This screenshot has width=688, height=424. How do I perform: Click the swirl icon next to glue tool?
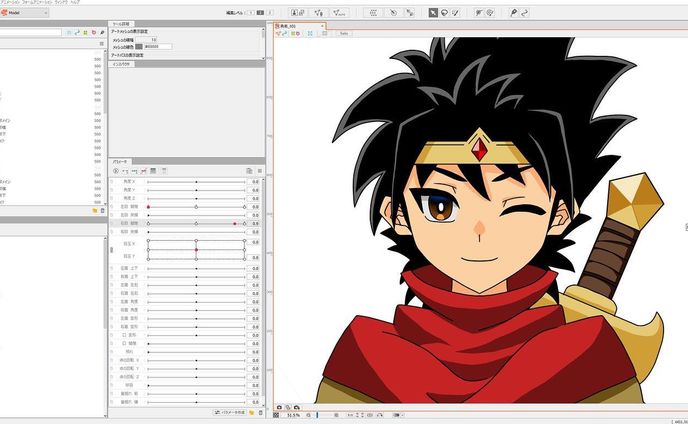point(490,13)
